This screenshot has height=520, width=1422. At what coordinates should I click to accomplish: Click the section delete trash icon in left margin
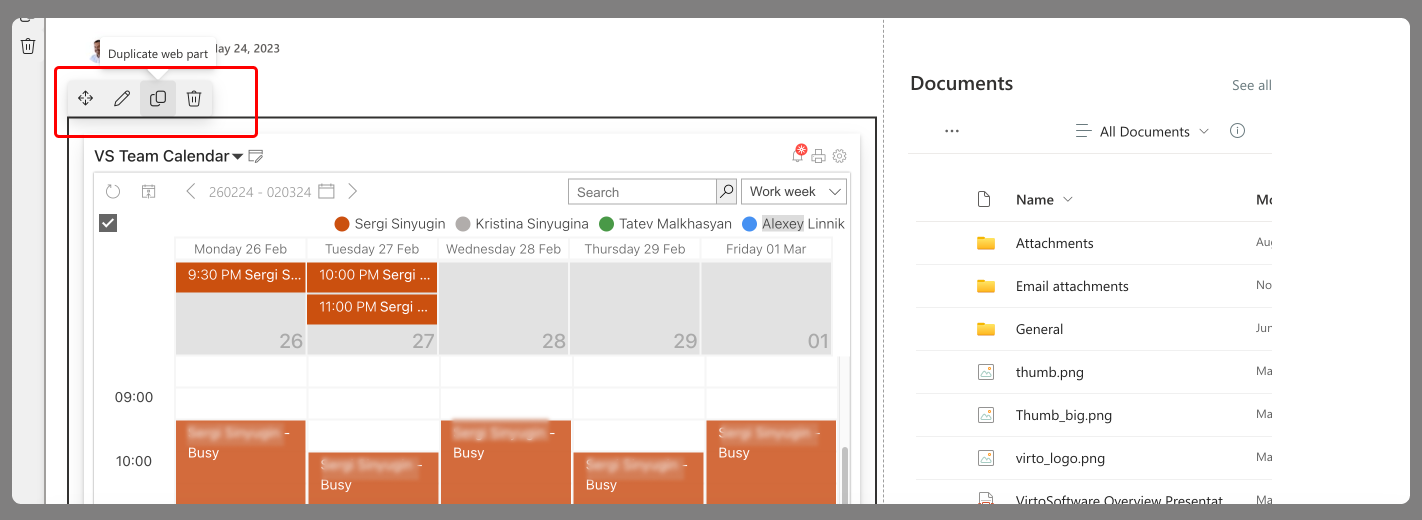[28, 46]
